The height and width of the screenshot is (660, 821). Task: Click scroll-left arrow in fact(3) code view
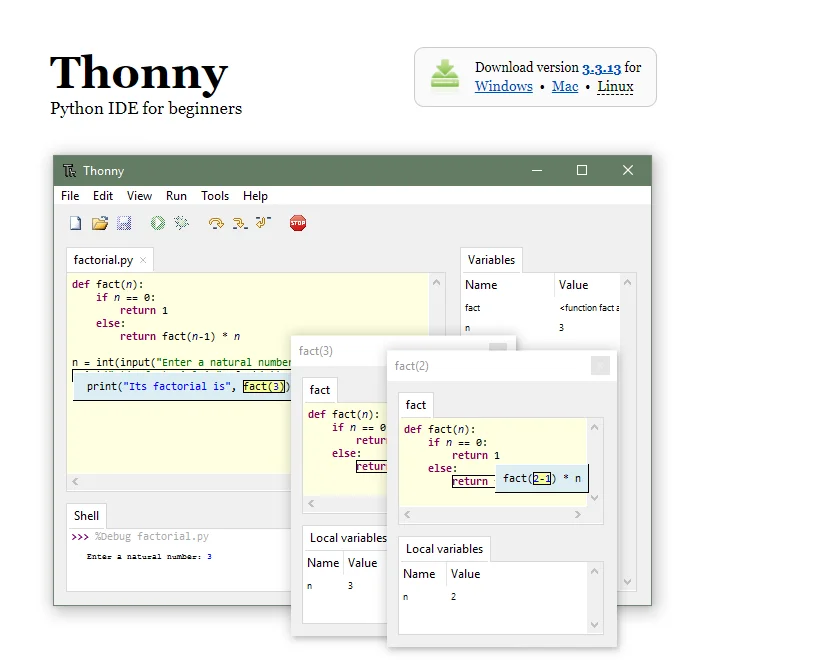312,504
